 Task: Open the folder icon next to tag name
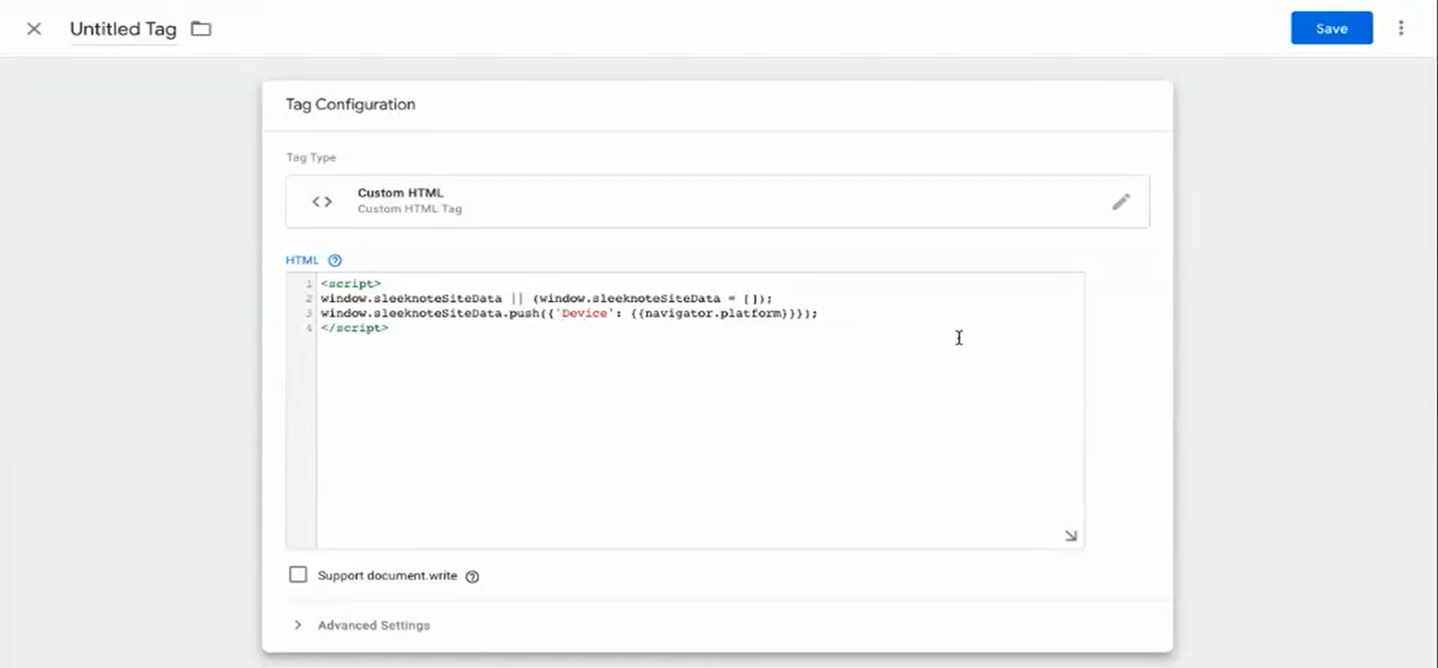(x=201, y=29)
